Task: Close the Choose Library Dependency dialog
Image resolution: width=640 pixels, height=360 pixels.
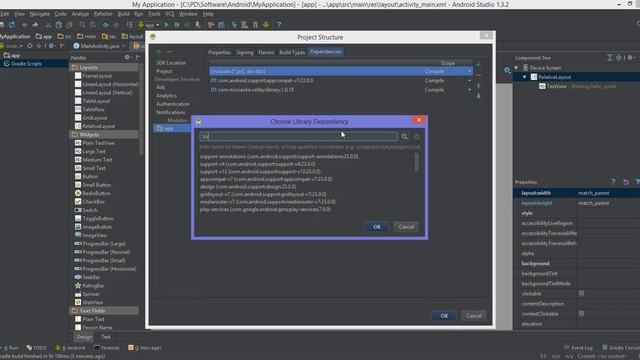Action: [419, 120]
